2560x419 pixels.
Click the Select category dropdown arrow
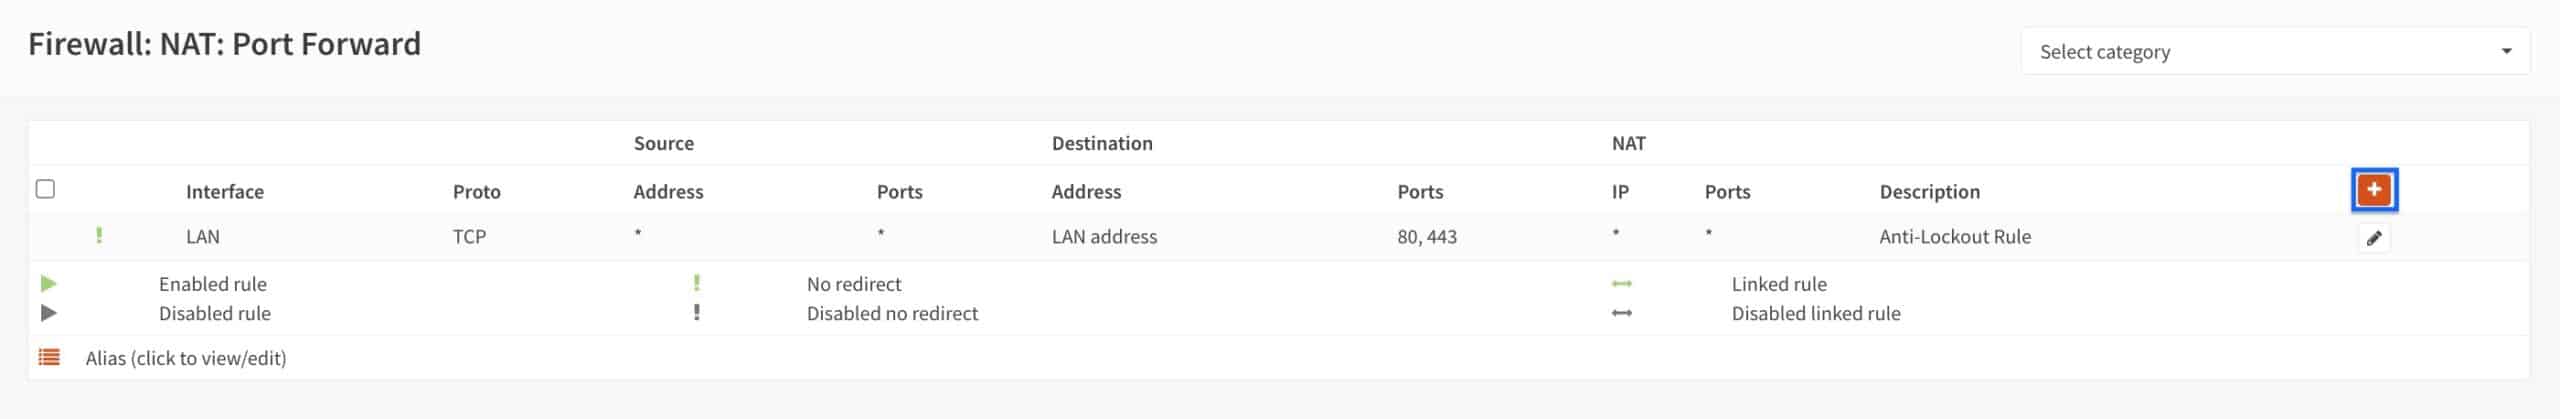[2506, 51]
